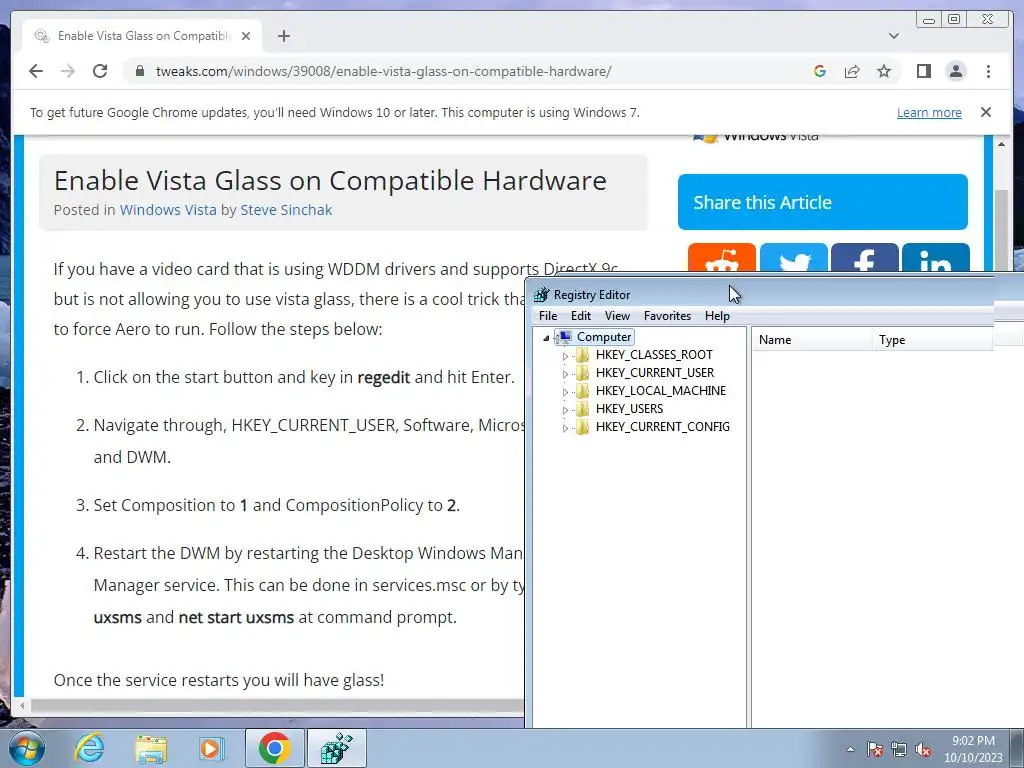Dismiss the Chrome updates notification bar
The width and height of the screenshot is (1024, 768).
click(x=985, y=112)
